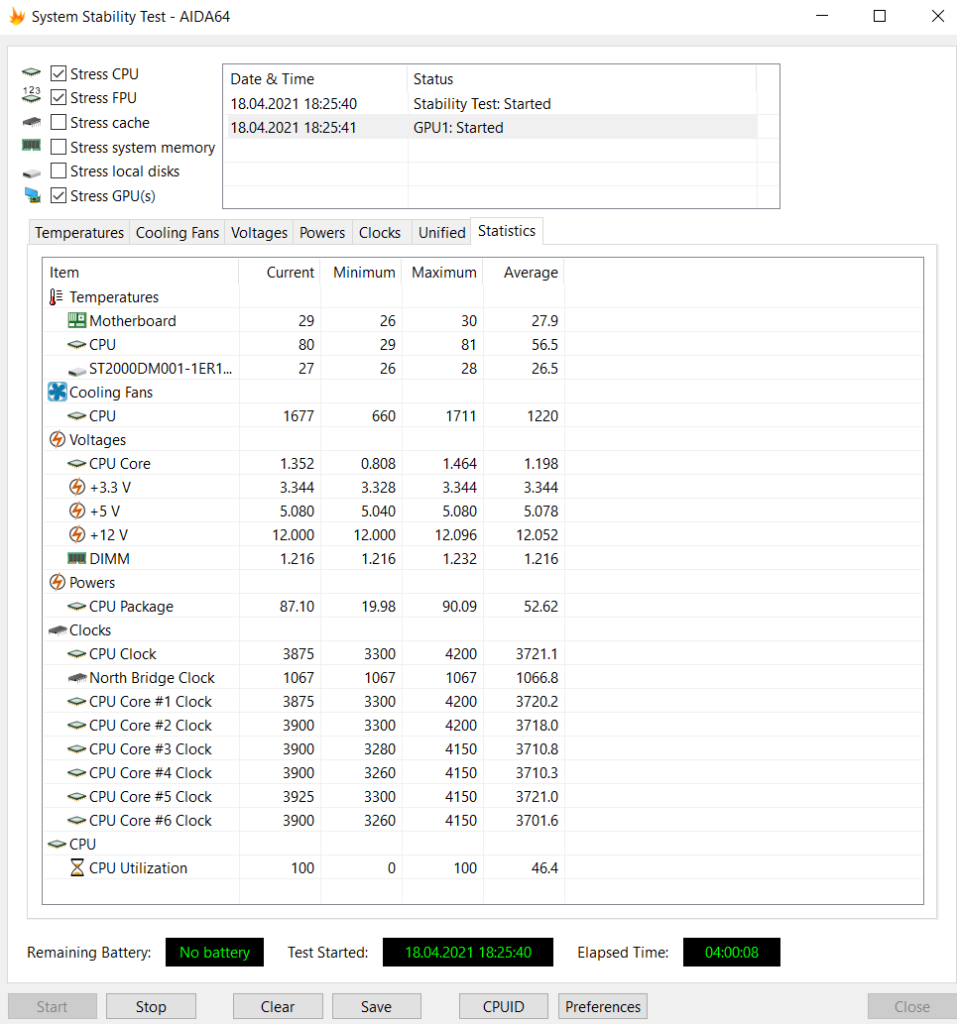Enable the Stress local disks checkbox

[x=59, y=171]
